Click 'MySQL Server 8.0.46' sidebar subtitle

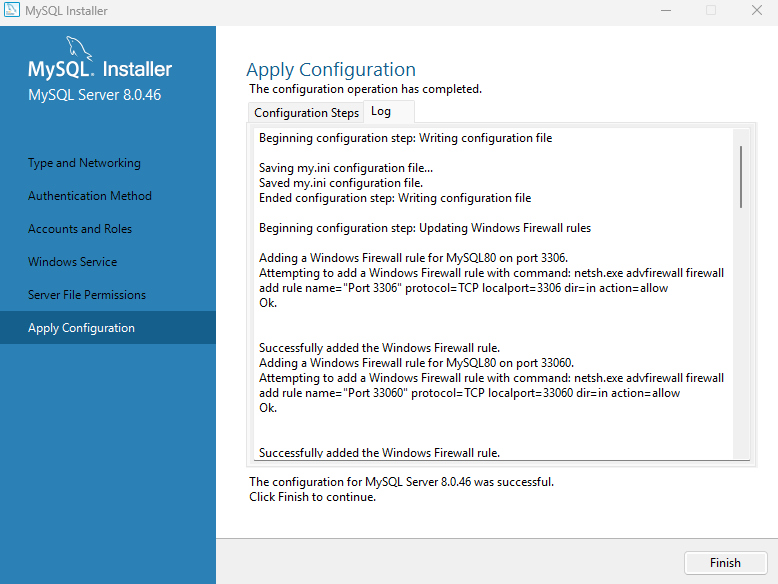tap(95, 95)
